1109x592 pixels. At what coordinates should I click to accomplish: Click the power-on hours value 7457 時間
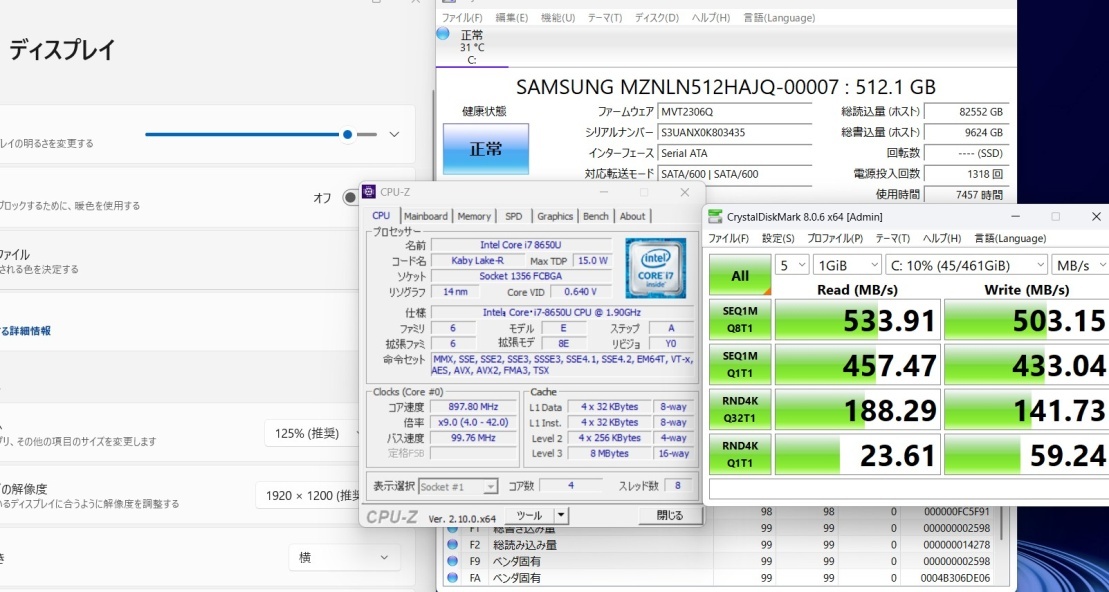(966, 194)
